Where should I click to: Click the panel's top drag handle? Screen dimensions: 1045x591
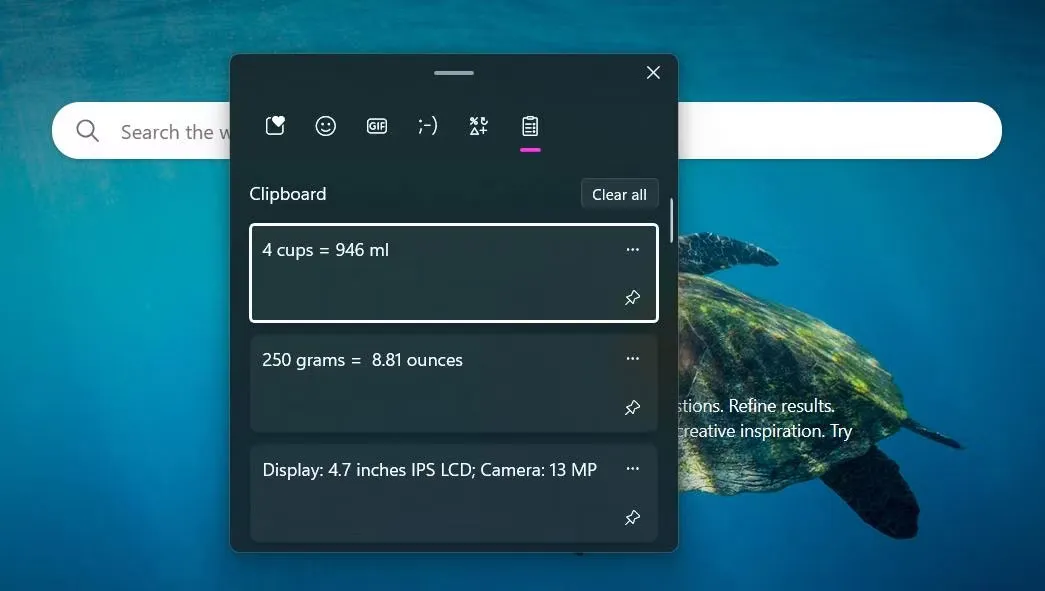454,73
